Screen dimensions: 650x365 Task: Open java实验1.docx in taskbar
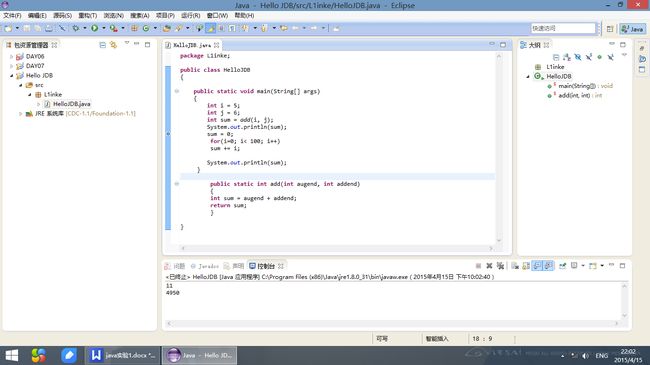tap(123, 355)
